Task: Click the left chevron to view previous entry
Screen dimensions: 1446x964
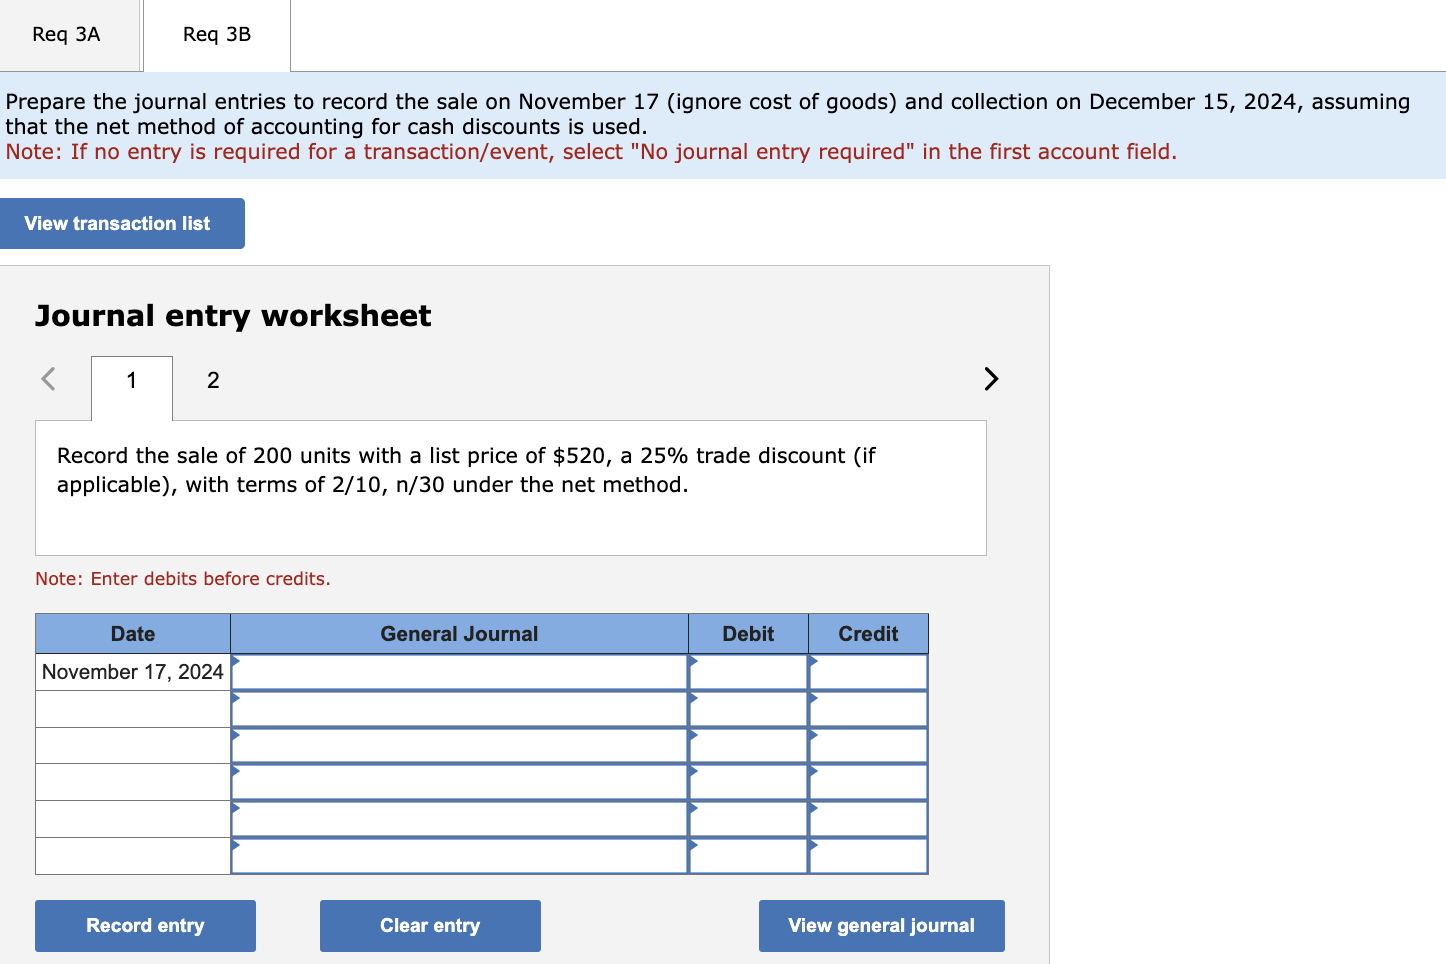Action: [47, 379]
